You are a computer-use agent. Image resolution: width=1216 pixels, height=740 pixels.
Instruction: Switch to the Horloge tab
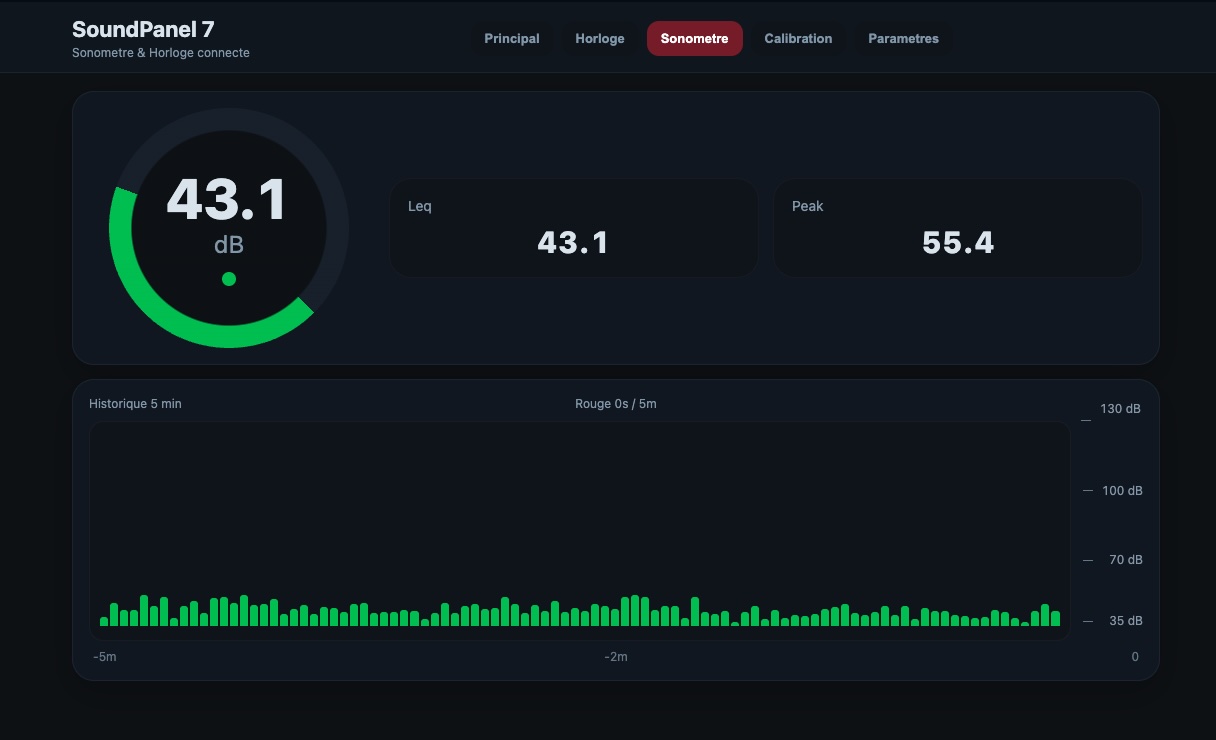[600, 39]
